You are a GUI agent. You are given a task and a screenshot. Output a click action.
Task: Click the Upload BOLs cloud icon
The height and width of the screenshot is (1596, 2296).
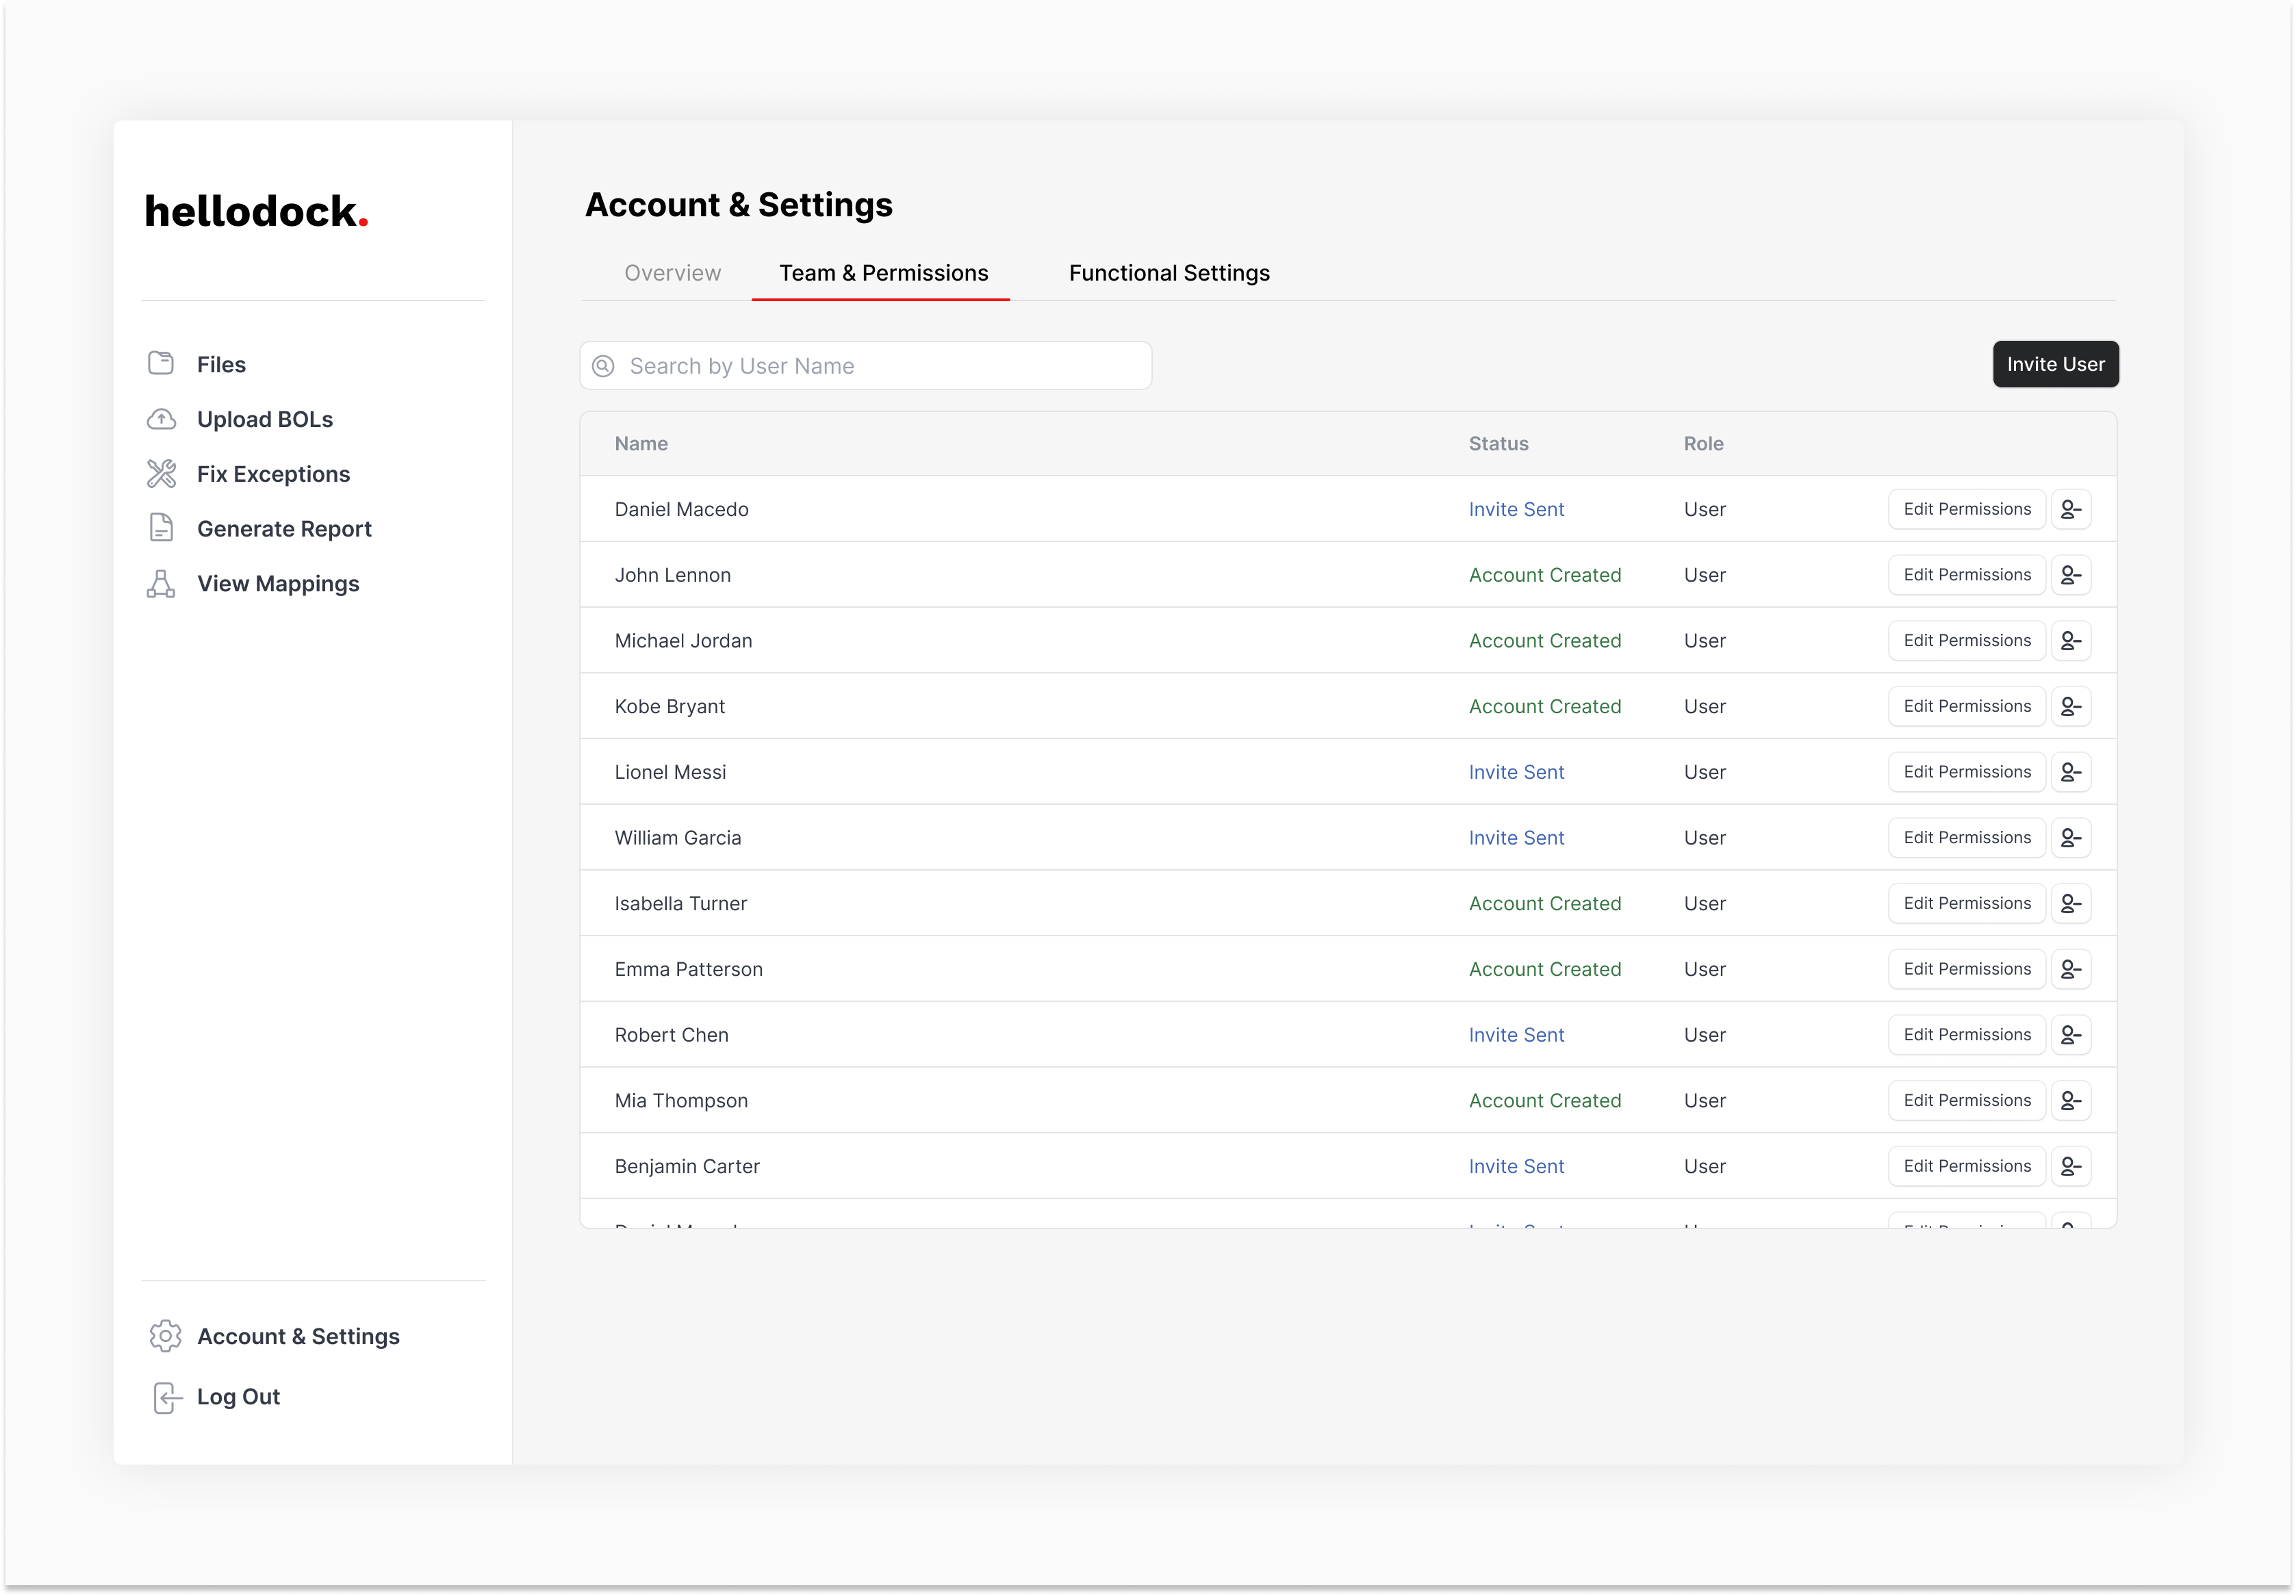pos(161,419)
